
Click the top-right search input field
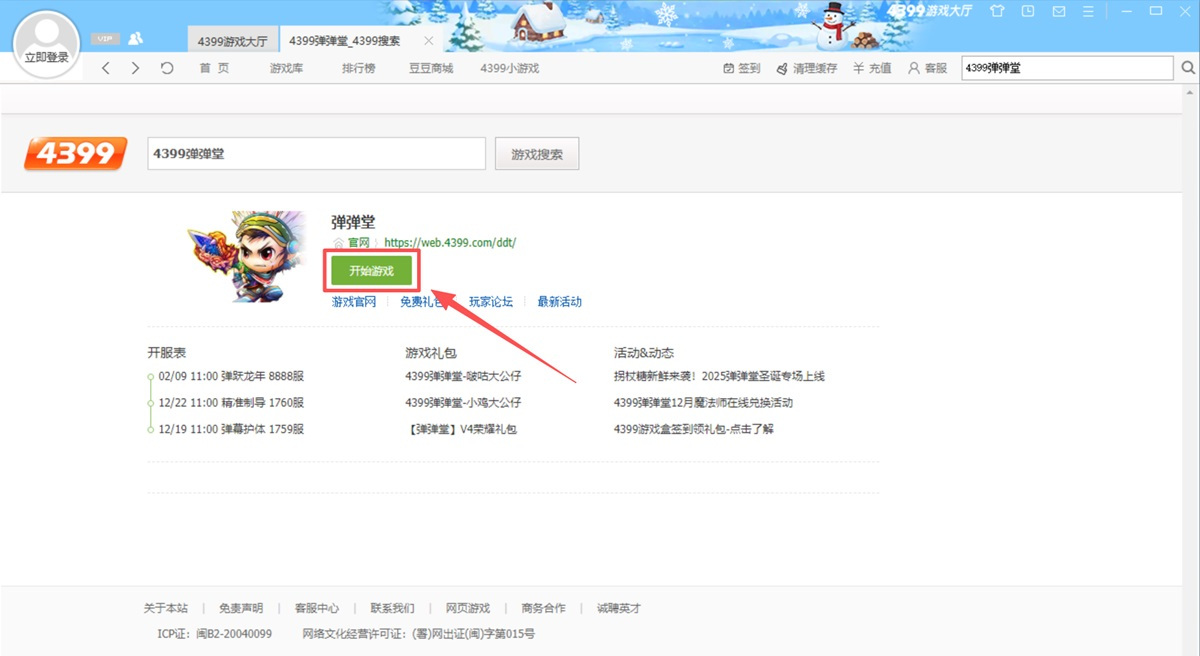[x=1066, y=68]
